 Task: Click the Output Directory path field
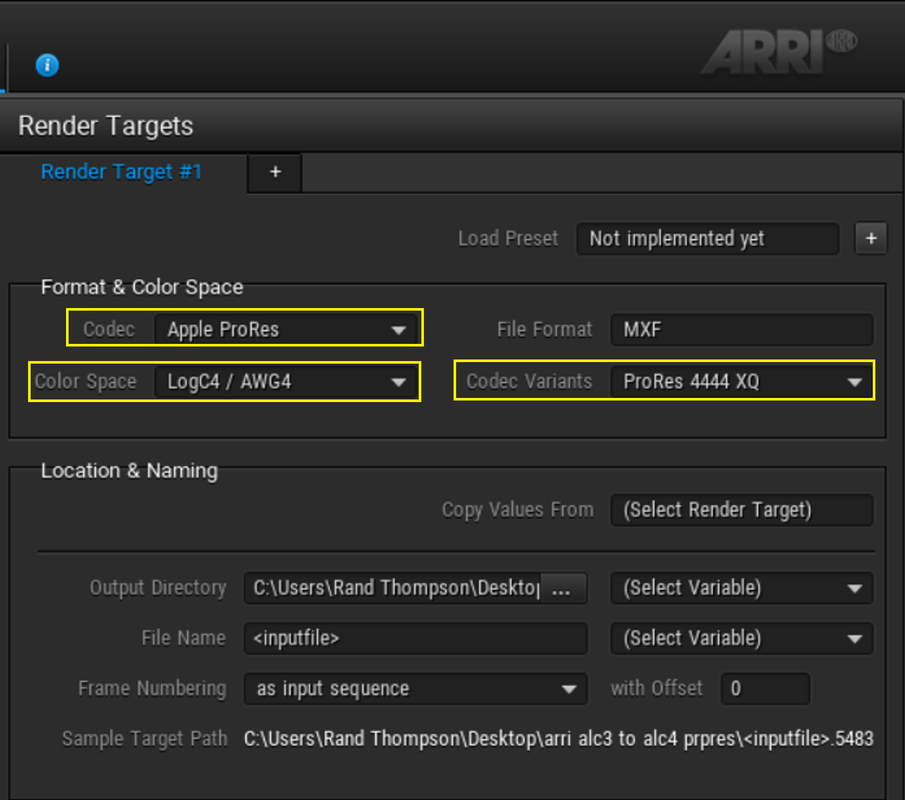click(393, 588)
